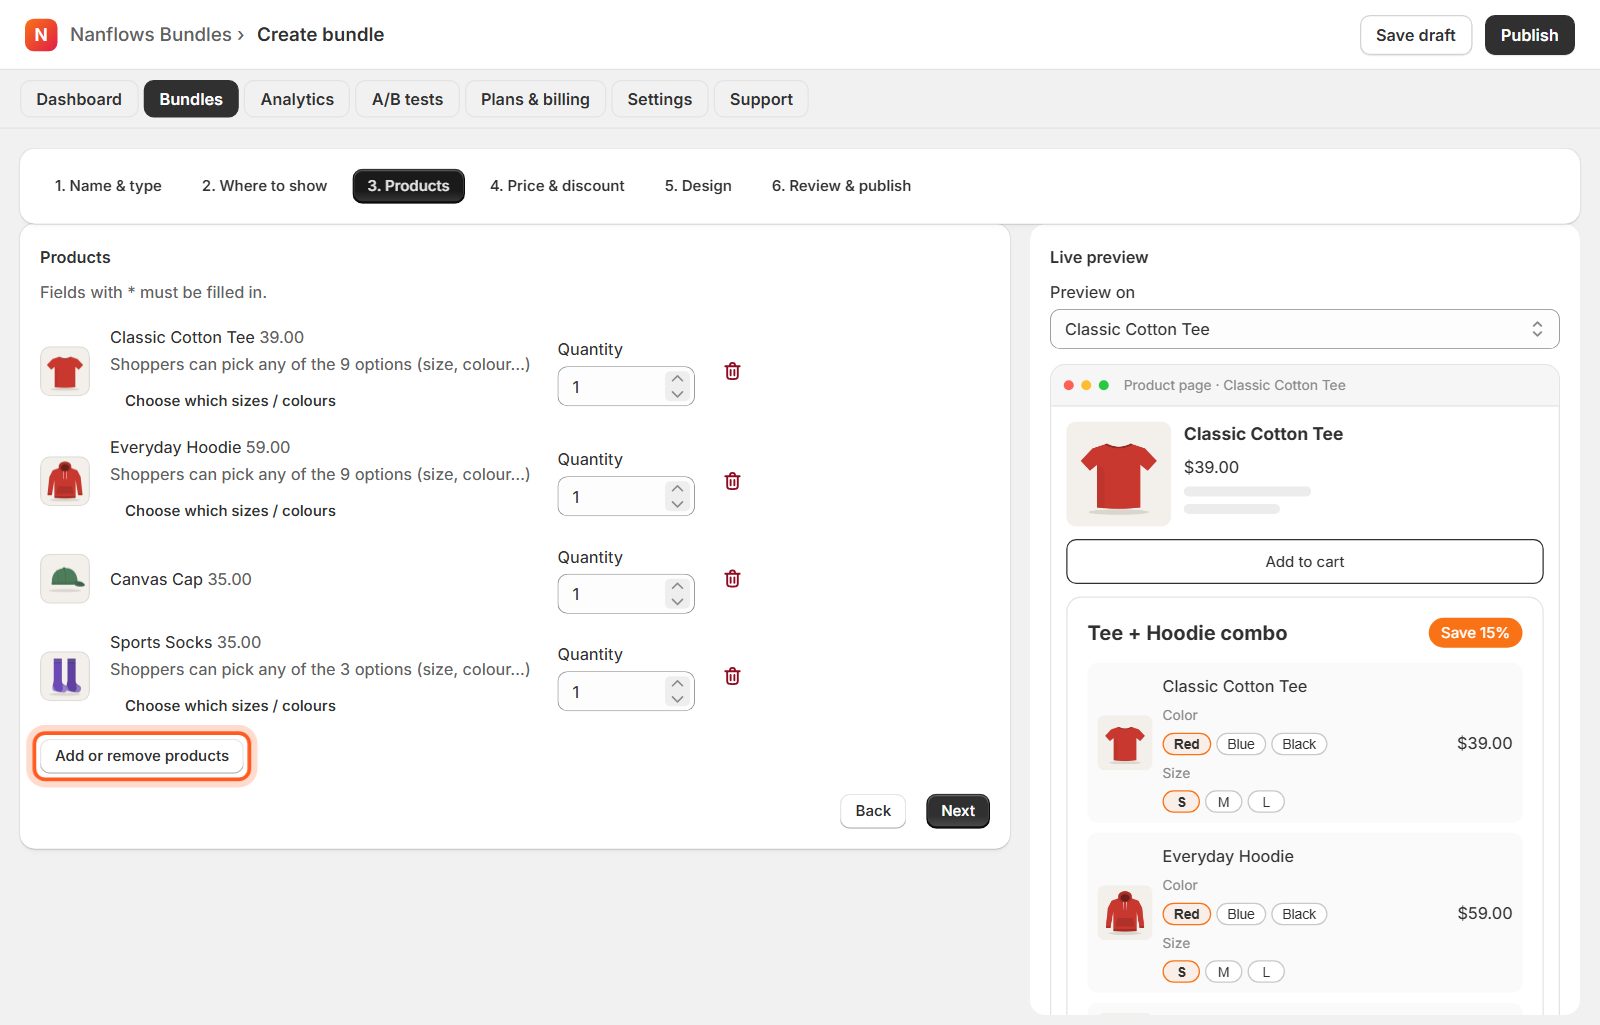
Task: Click Add to cart in preview
Action: 1304,562
